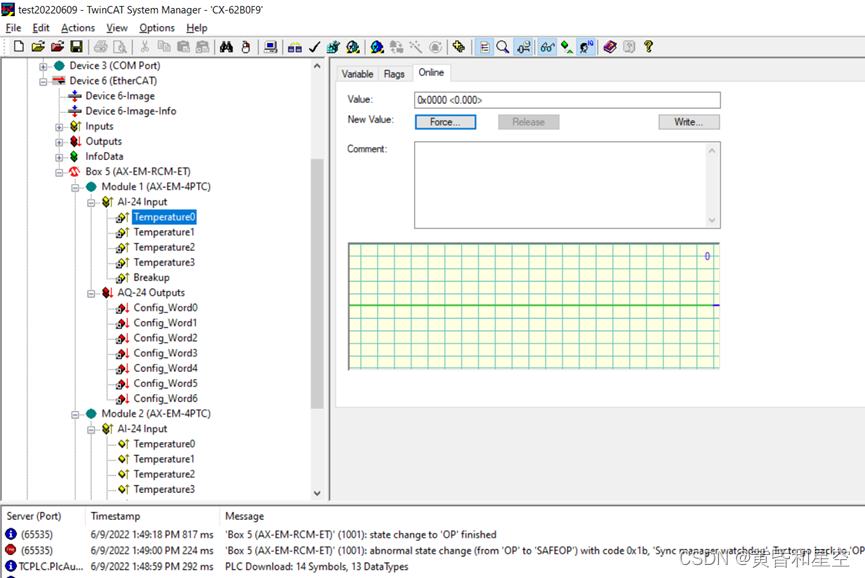Select Config_Word4 output variable
The width and height of the screenshot is (865, 578).
[x=165, y=368]
